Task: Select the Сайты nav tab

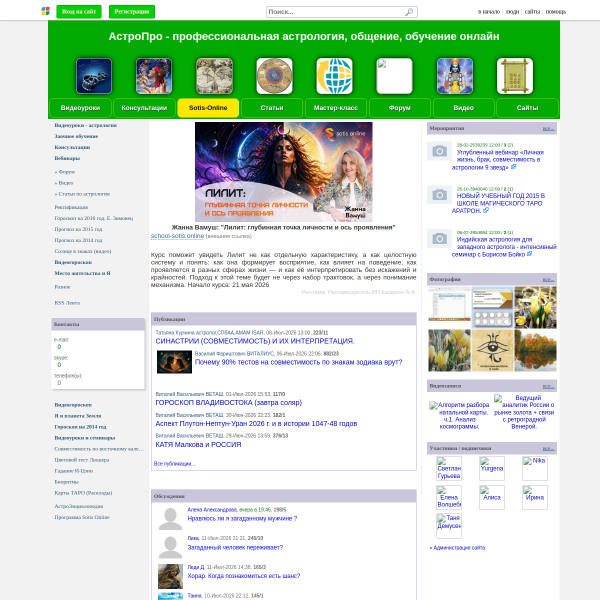Action: tap(527, 108)
